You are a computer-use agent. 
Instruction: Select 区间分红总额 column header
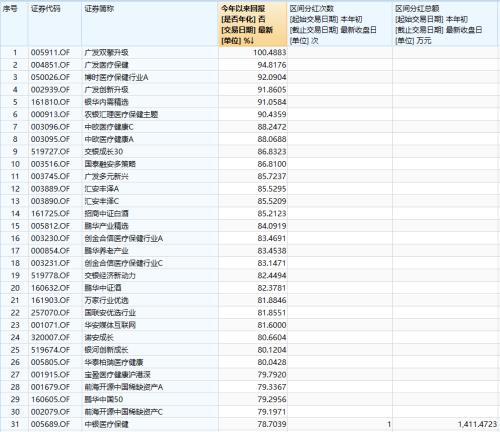point(446,24)
